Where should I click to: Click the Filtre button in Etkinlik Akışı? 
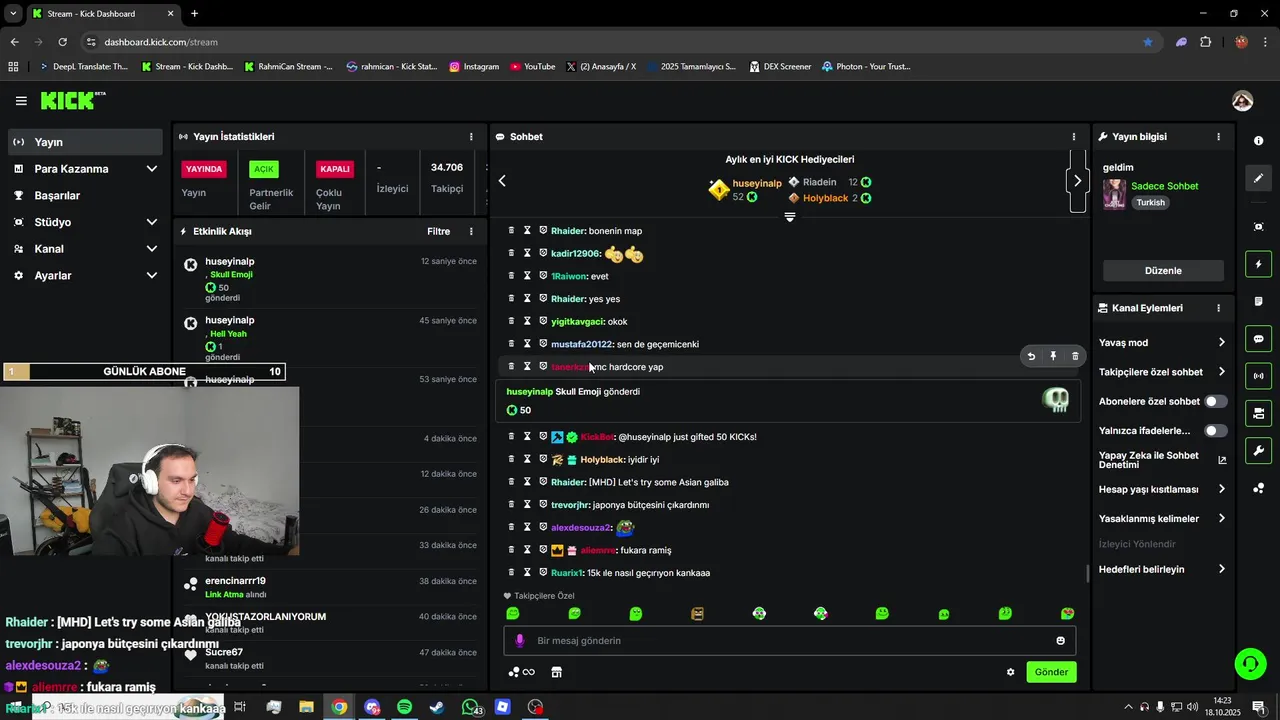tap(439, 232)
